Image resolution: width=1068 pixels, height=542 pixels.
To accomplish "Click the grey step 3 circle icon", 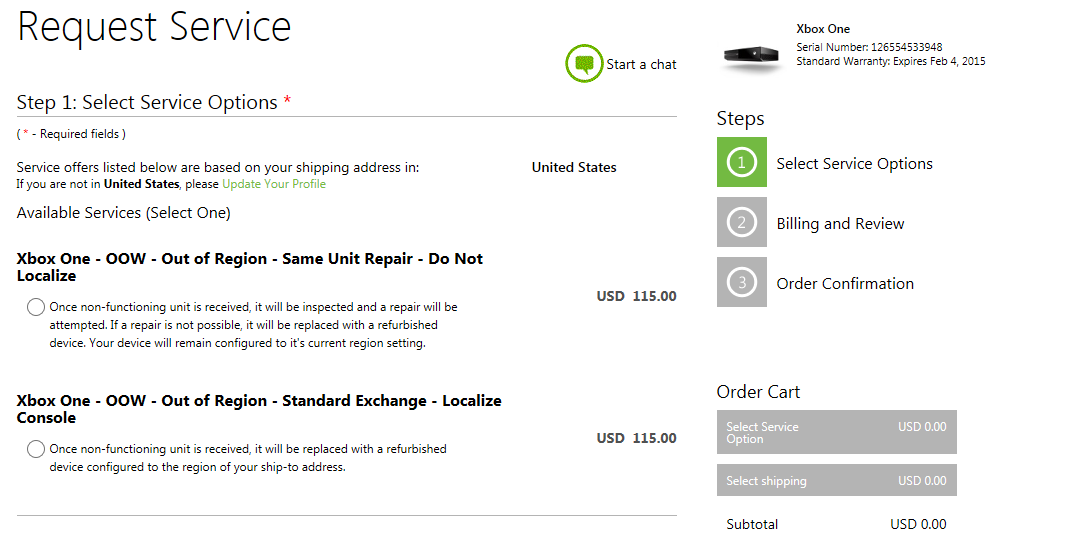I will 742,282.
